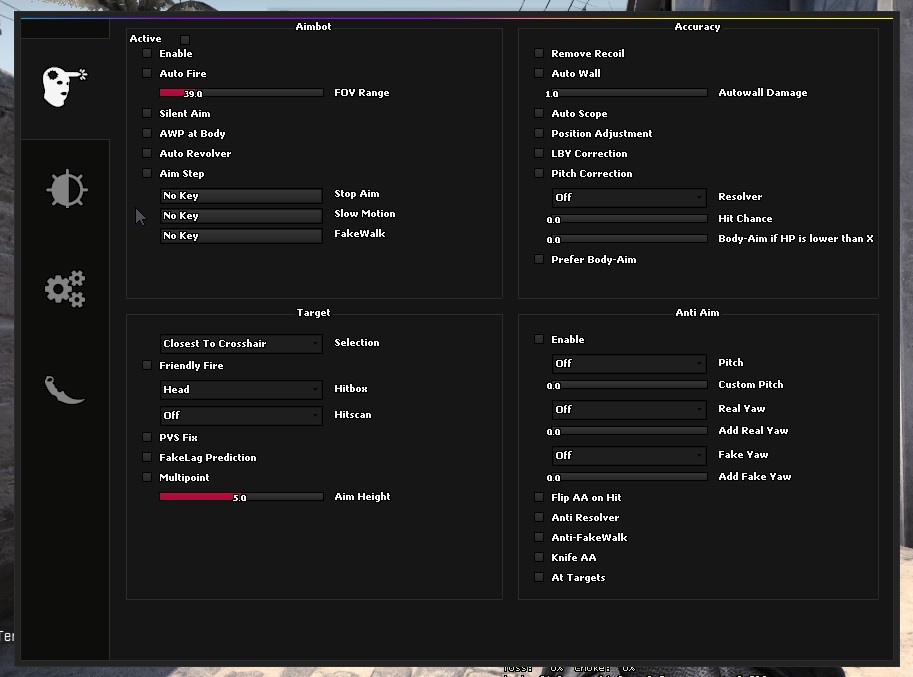The image size is (913, 677).
Task: Tick the Auto Fire checkbox
Action: [x=148, y=74]
